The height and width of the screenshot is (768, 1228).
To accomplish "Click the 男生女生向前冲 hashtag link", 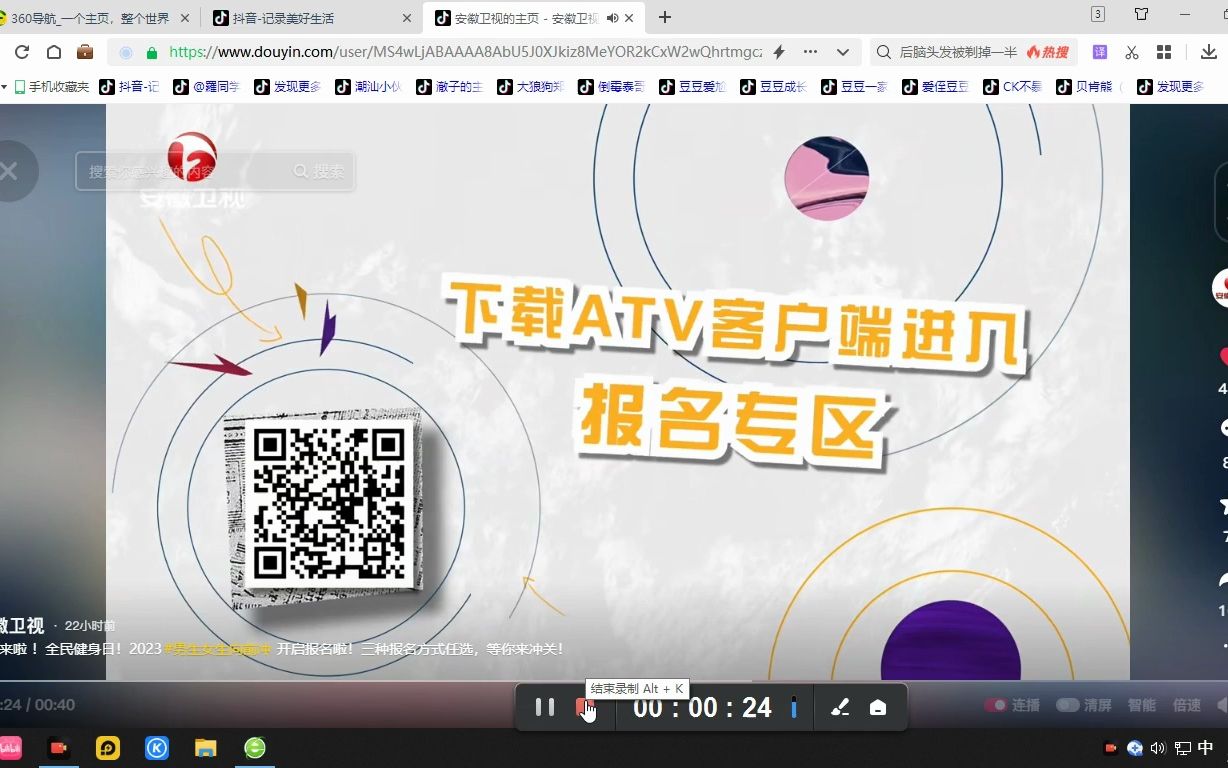I will point(218,649).
